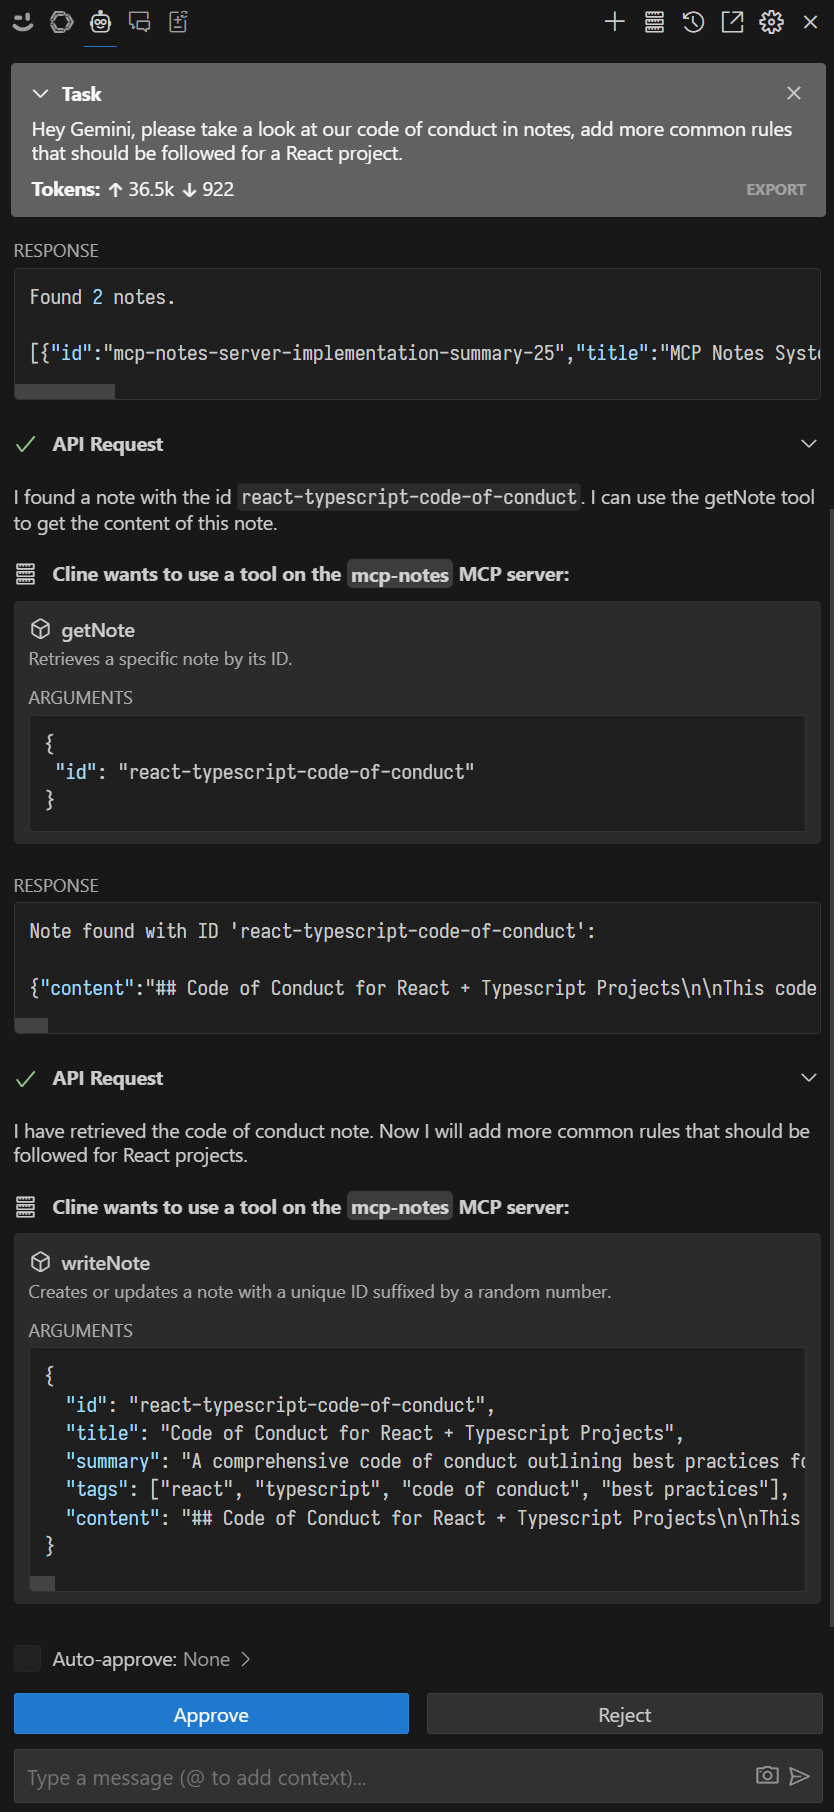The image size is (834, 1812).
Task: Collapse the Task header chevron
Action: tap(40, 93)
